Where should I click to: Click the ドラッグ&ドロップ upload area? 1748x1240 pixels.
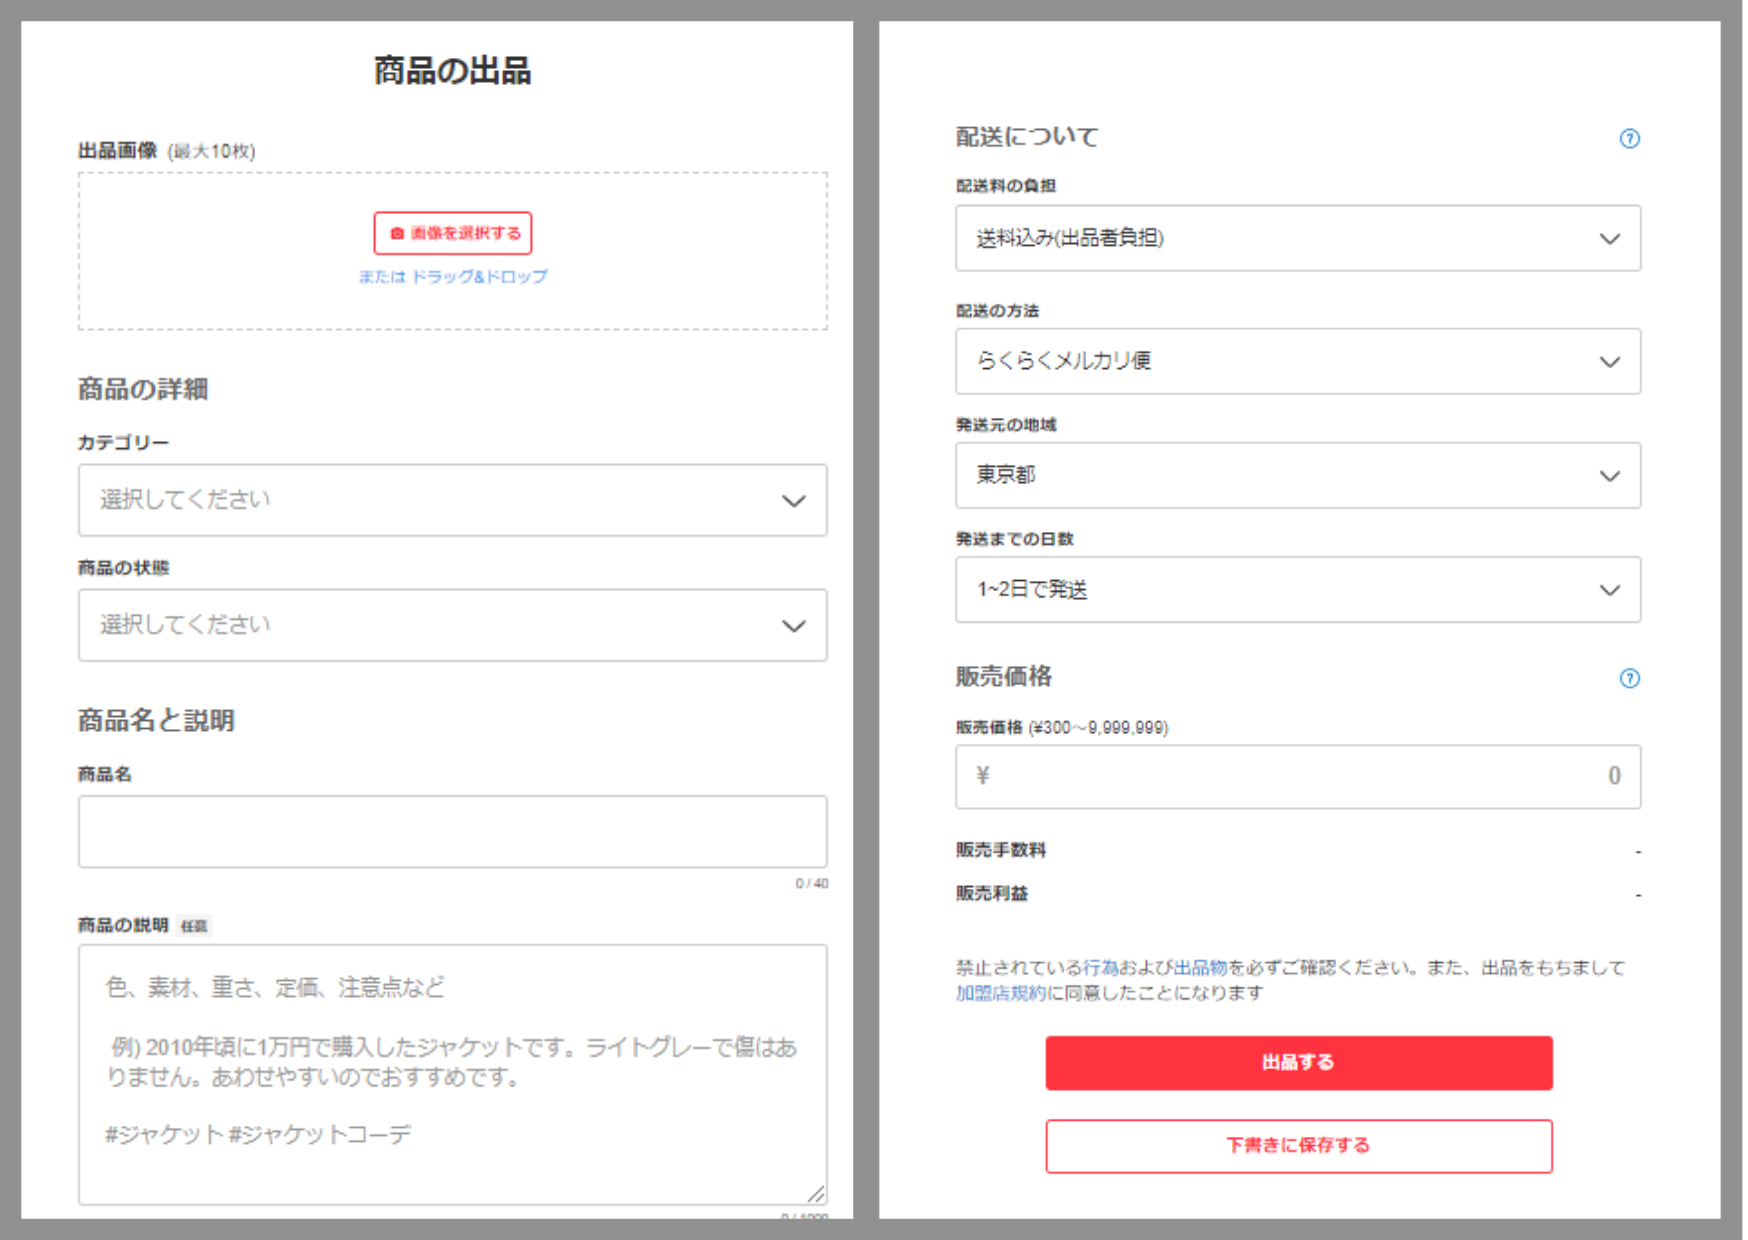479,277
